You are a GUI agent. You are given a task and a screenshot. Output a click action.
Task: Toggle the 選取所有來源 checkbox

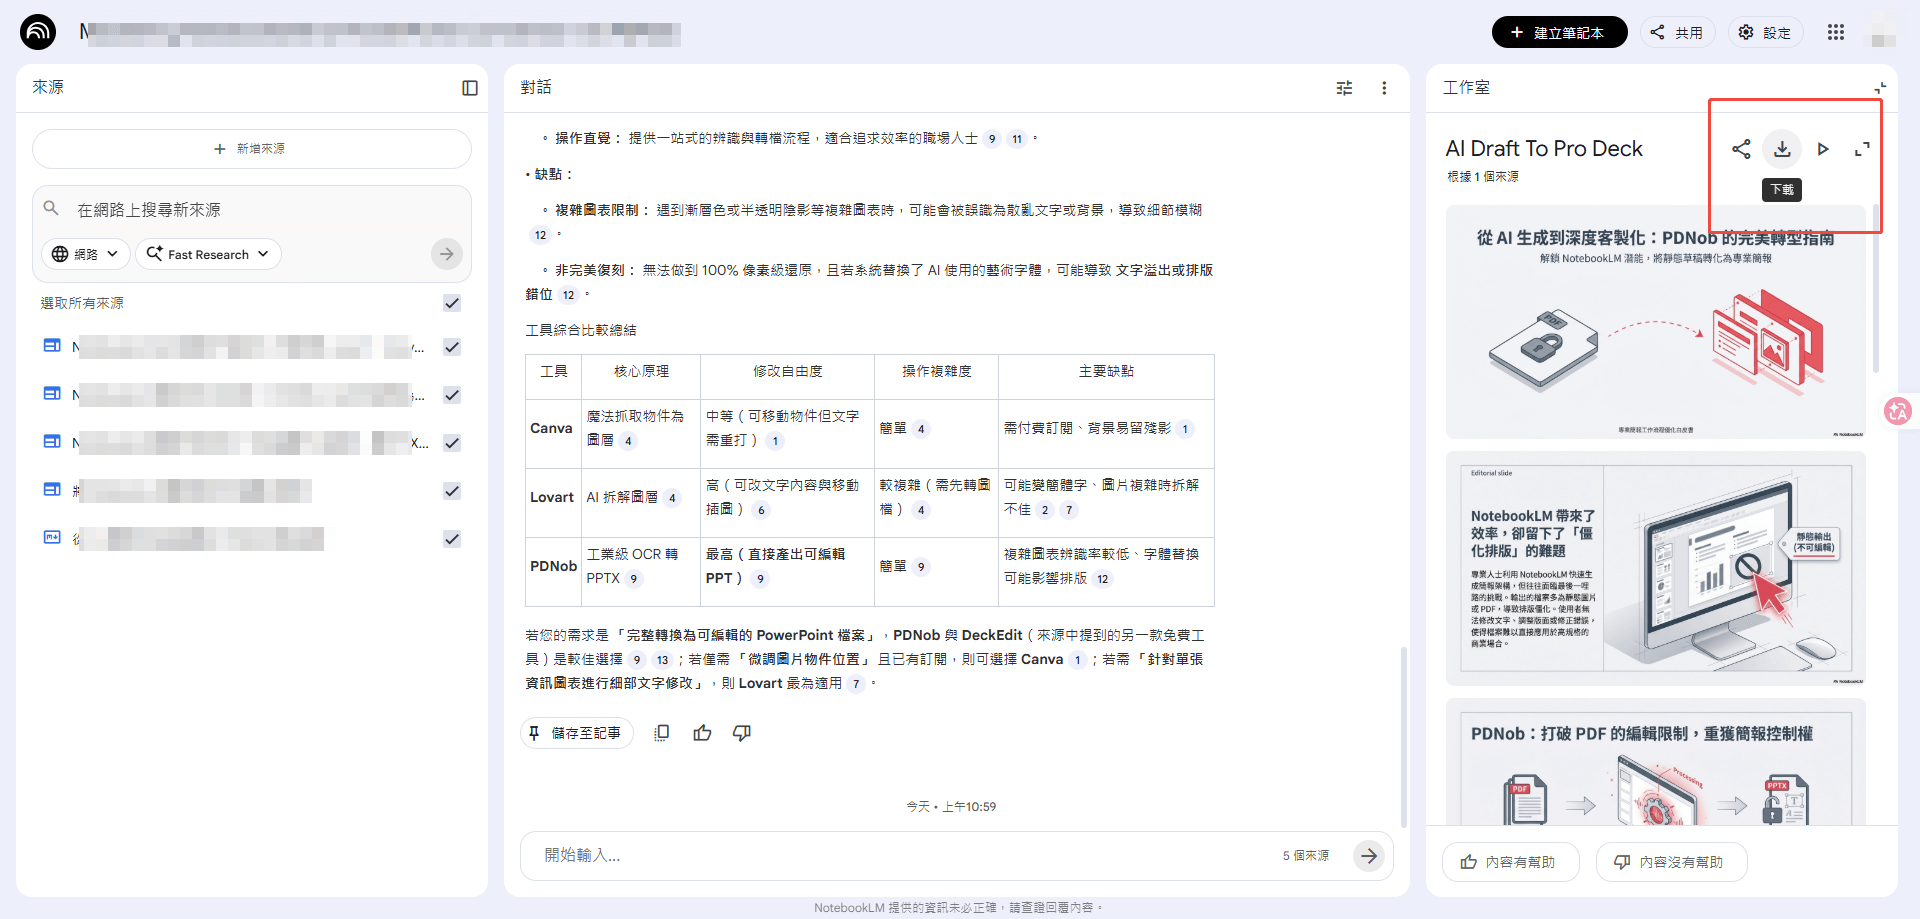pyautogui.click(x=451, y=302)
